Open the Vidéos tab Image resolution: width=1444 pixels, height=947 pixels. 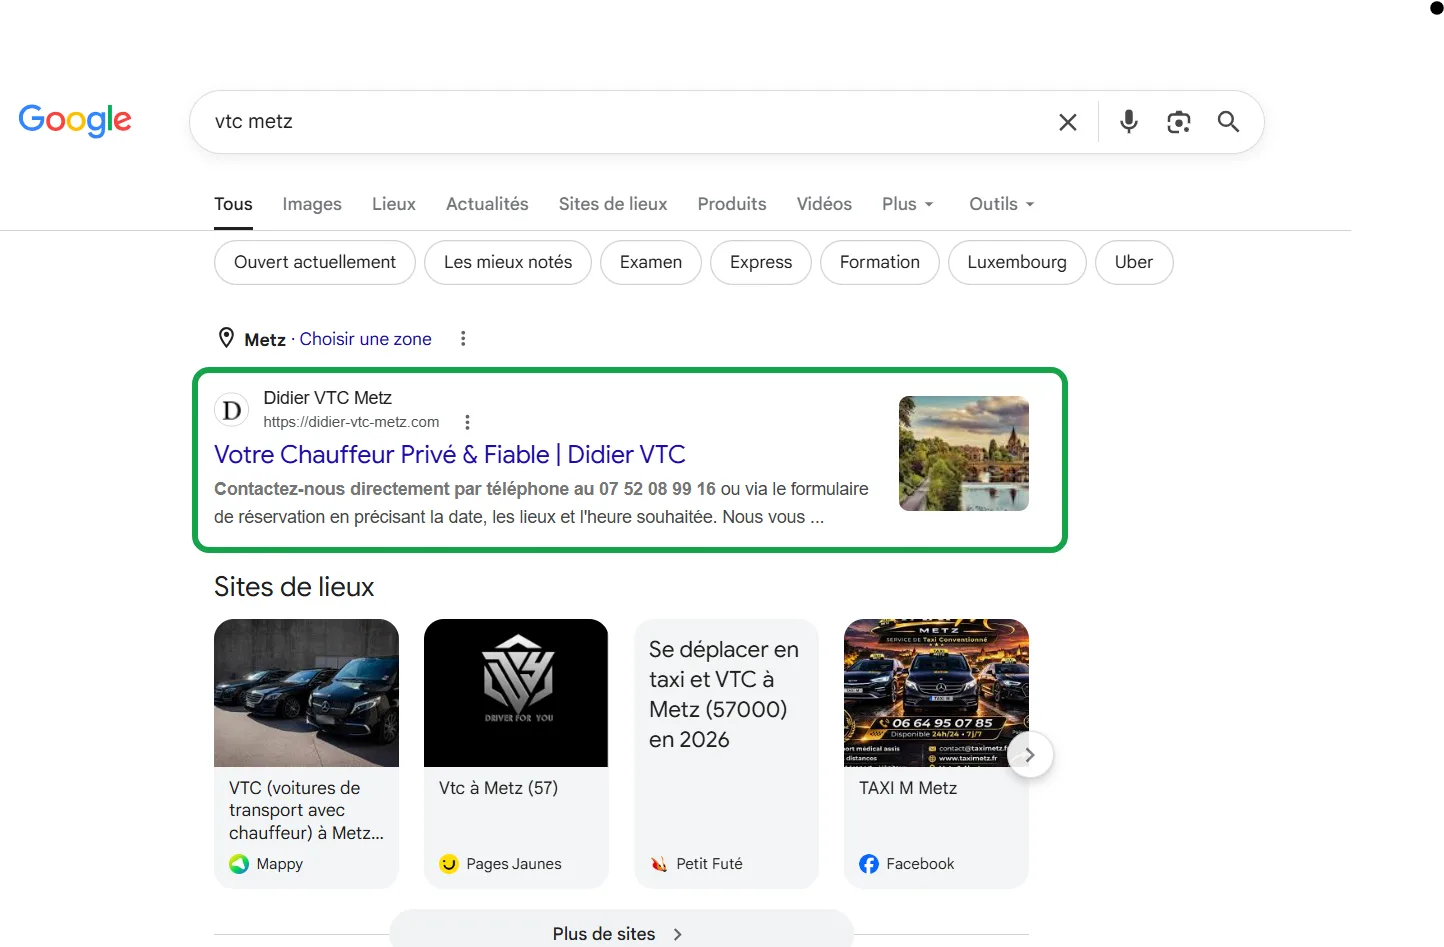(824, 204)
